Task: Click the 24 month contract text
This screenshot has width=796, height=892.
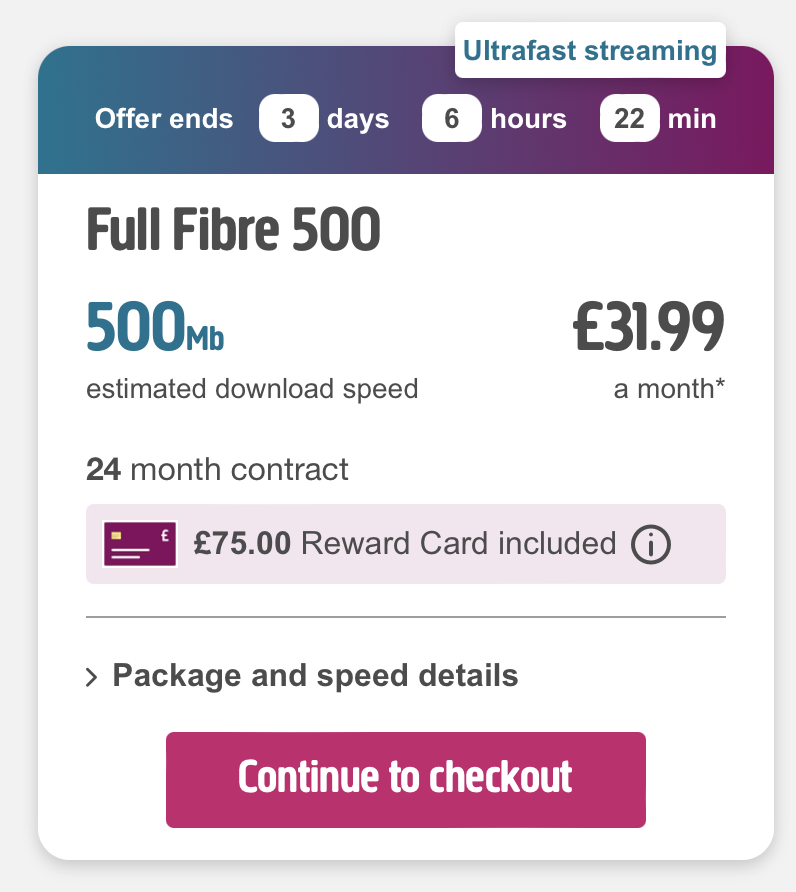Action: pyautogui.click(x=217, y=469)
